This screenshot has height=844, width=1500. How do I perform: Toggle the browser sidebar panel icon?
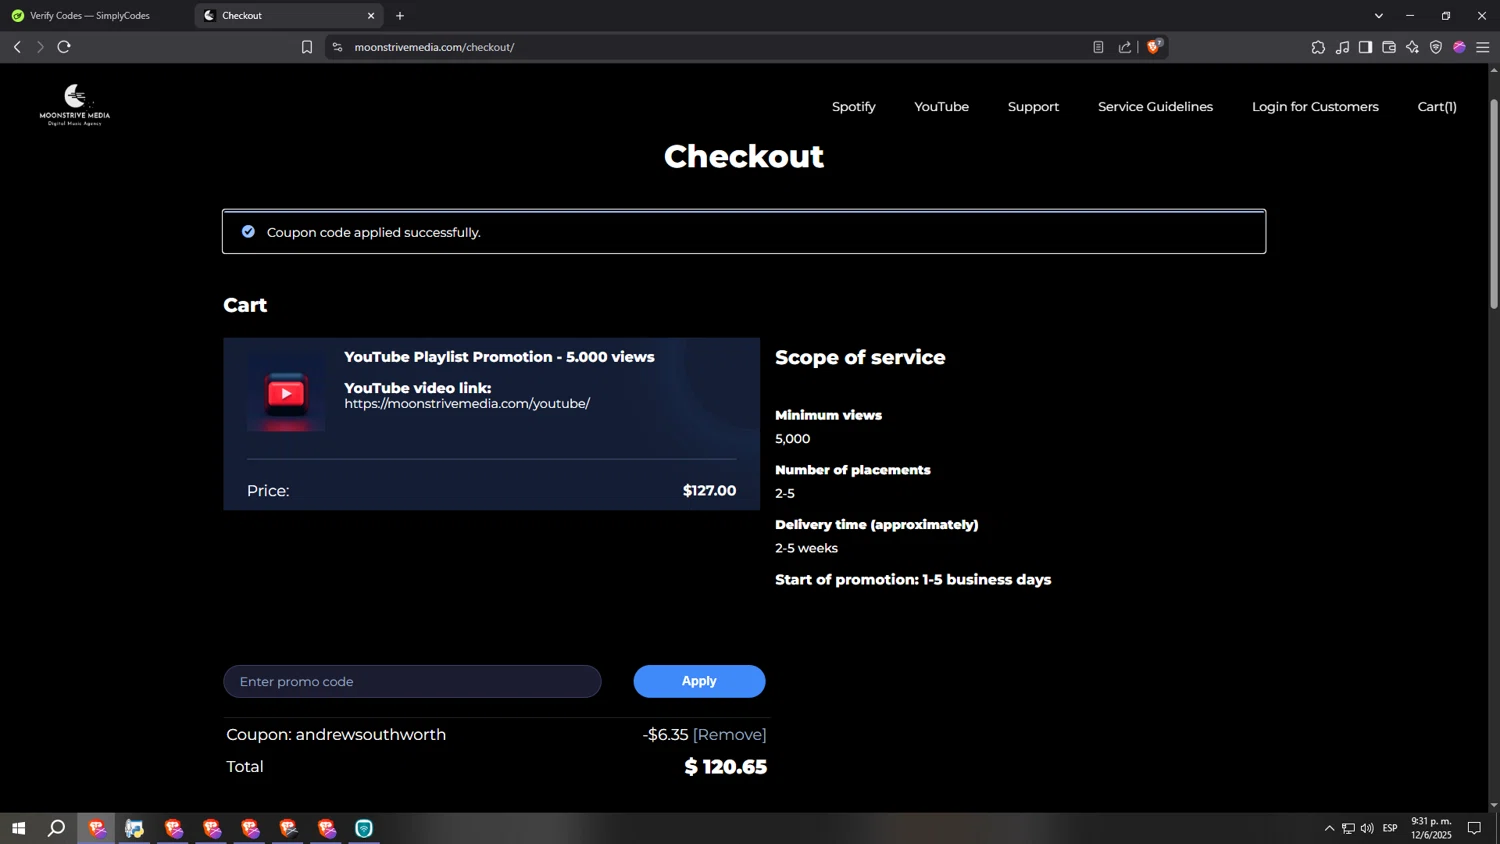(x=1365, y=47)
